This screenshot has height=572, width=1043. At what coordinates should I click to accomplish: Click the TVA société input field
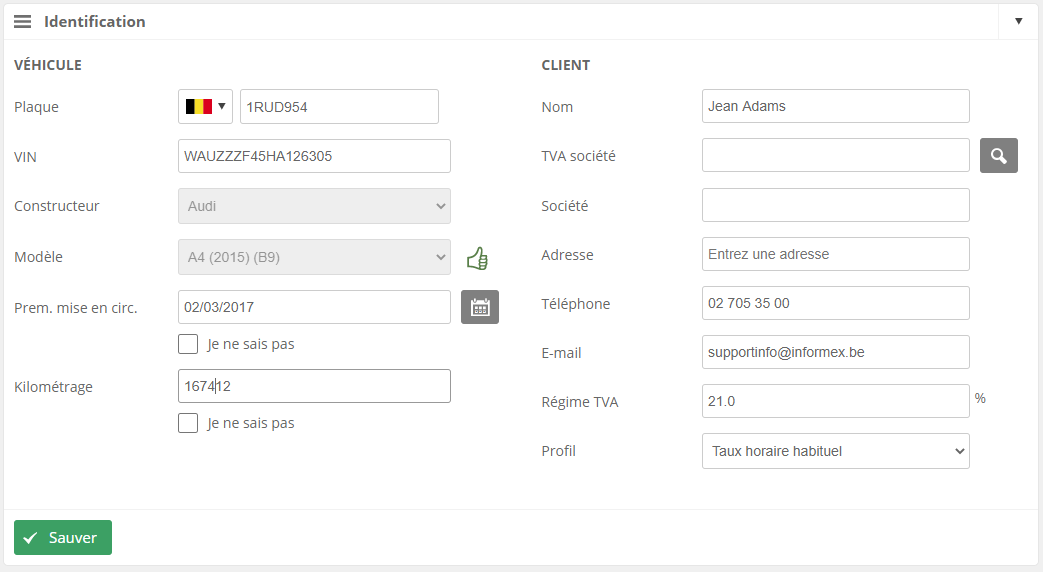835,155
